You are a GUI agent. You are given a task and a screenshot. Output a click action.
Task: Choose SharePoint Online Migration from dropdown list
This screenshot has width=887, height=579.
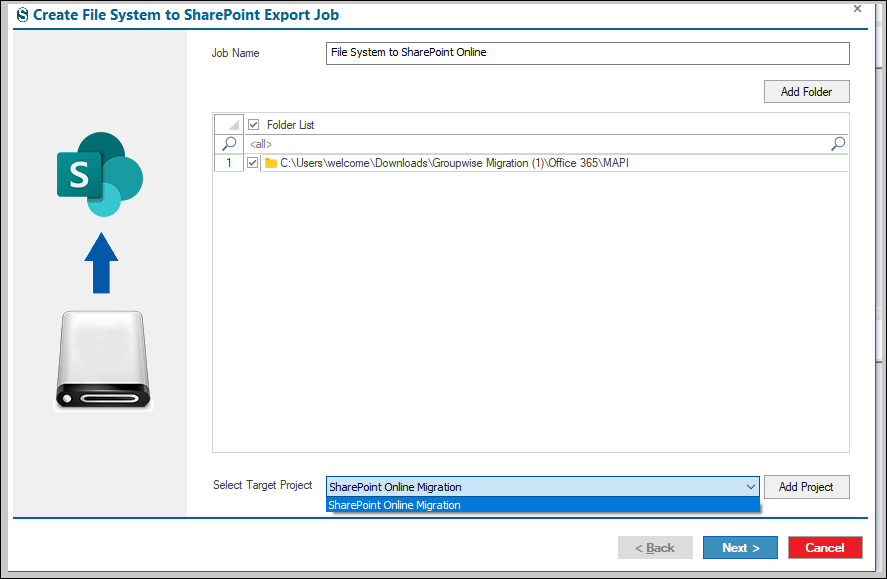543,505
